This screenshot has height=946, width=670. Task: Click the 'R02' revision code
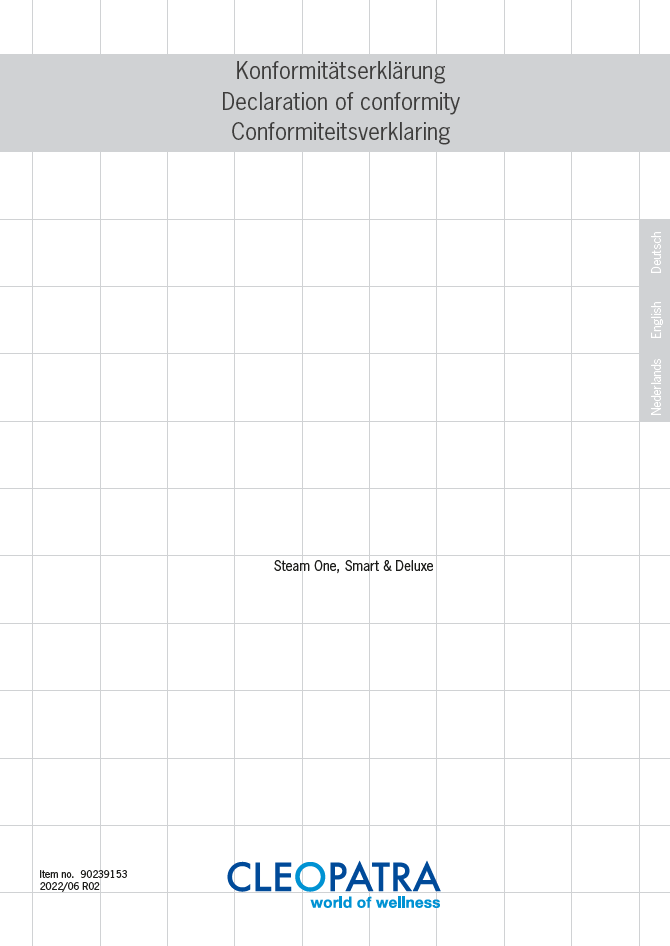point(90,886)
